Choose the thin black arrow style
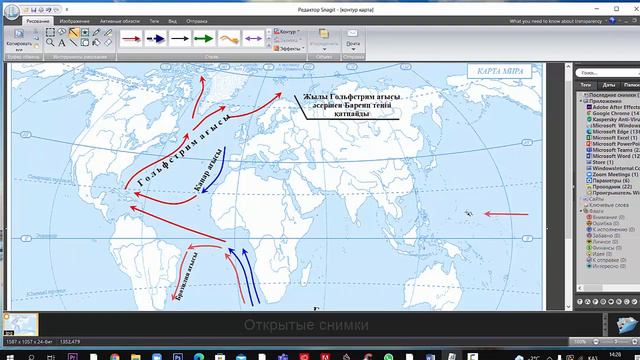This screenshot has width=640, height=360. click(x=180, y=39)
